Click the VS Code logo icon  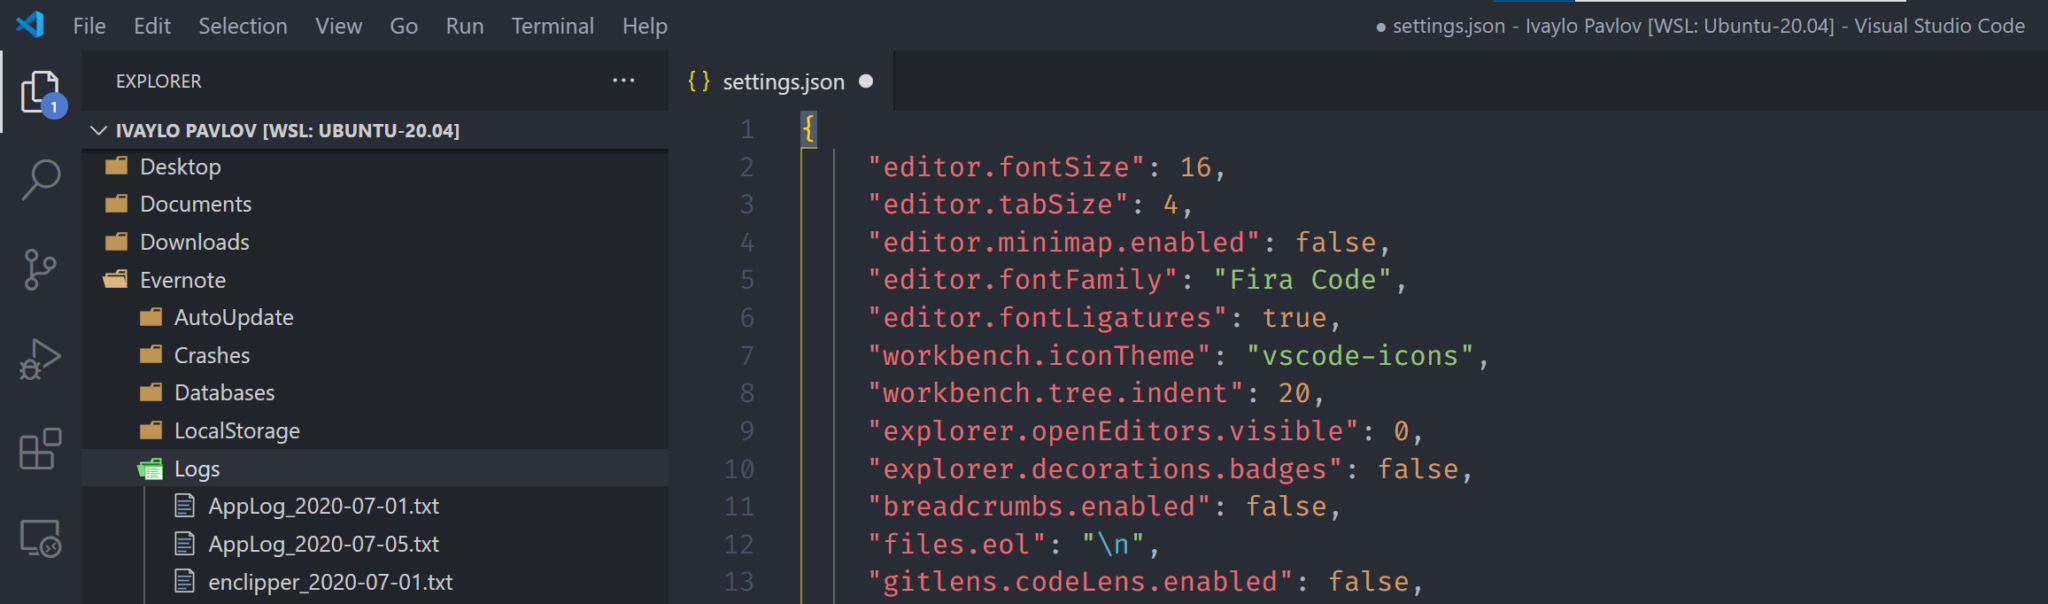point(30,24)
